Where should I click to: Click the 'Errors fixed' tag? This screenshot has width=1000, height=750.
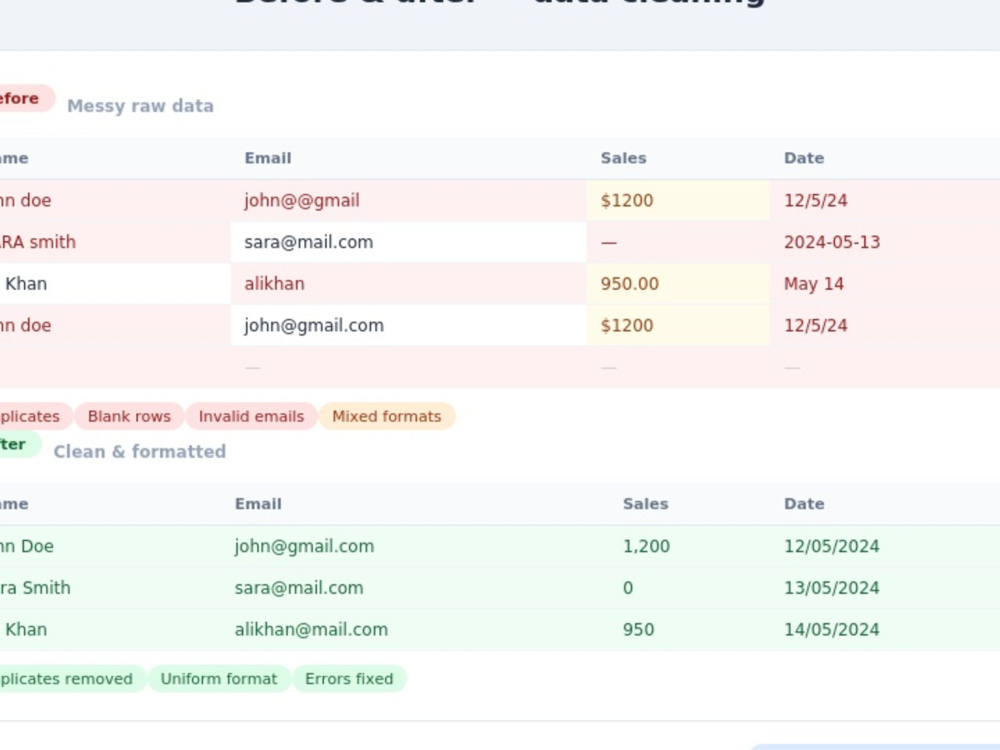tap(349, 679)
